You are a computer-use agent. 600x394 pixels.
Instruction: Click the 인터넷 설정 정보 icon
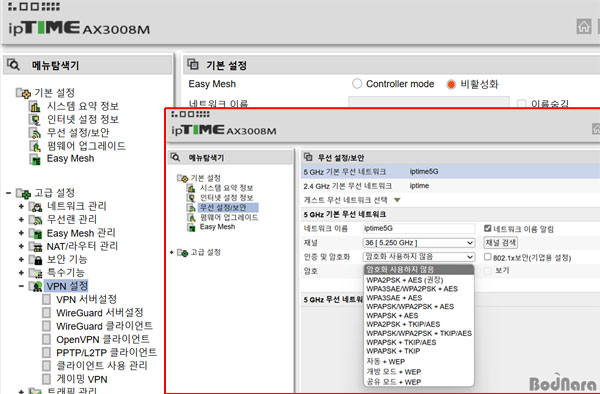pyautogui.click(x=35, y=120)
